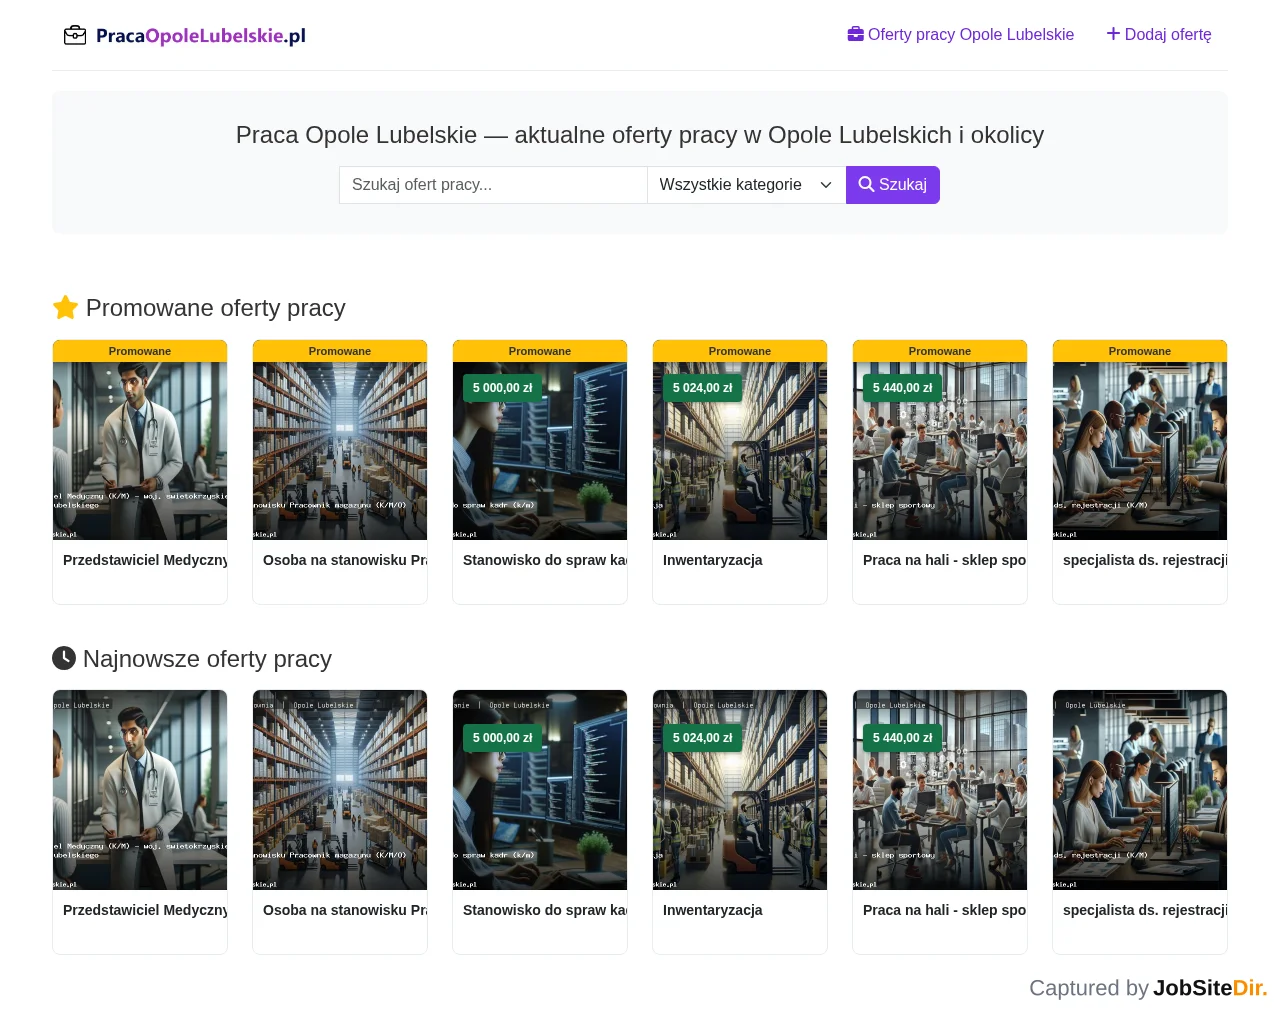Screen dimensions: 1280x1018
Task: Click the 5 440,00 zł badge in newest offers
Action: click(903, 738)
